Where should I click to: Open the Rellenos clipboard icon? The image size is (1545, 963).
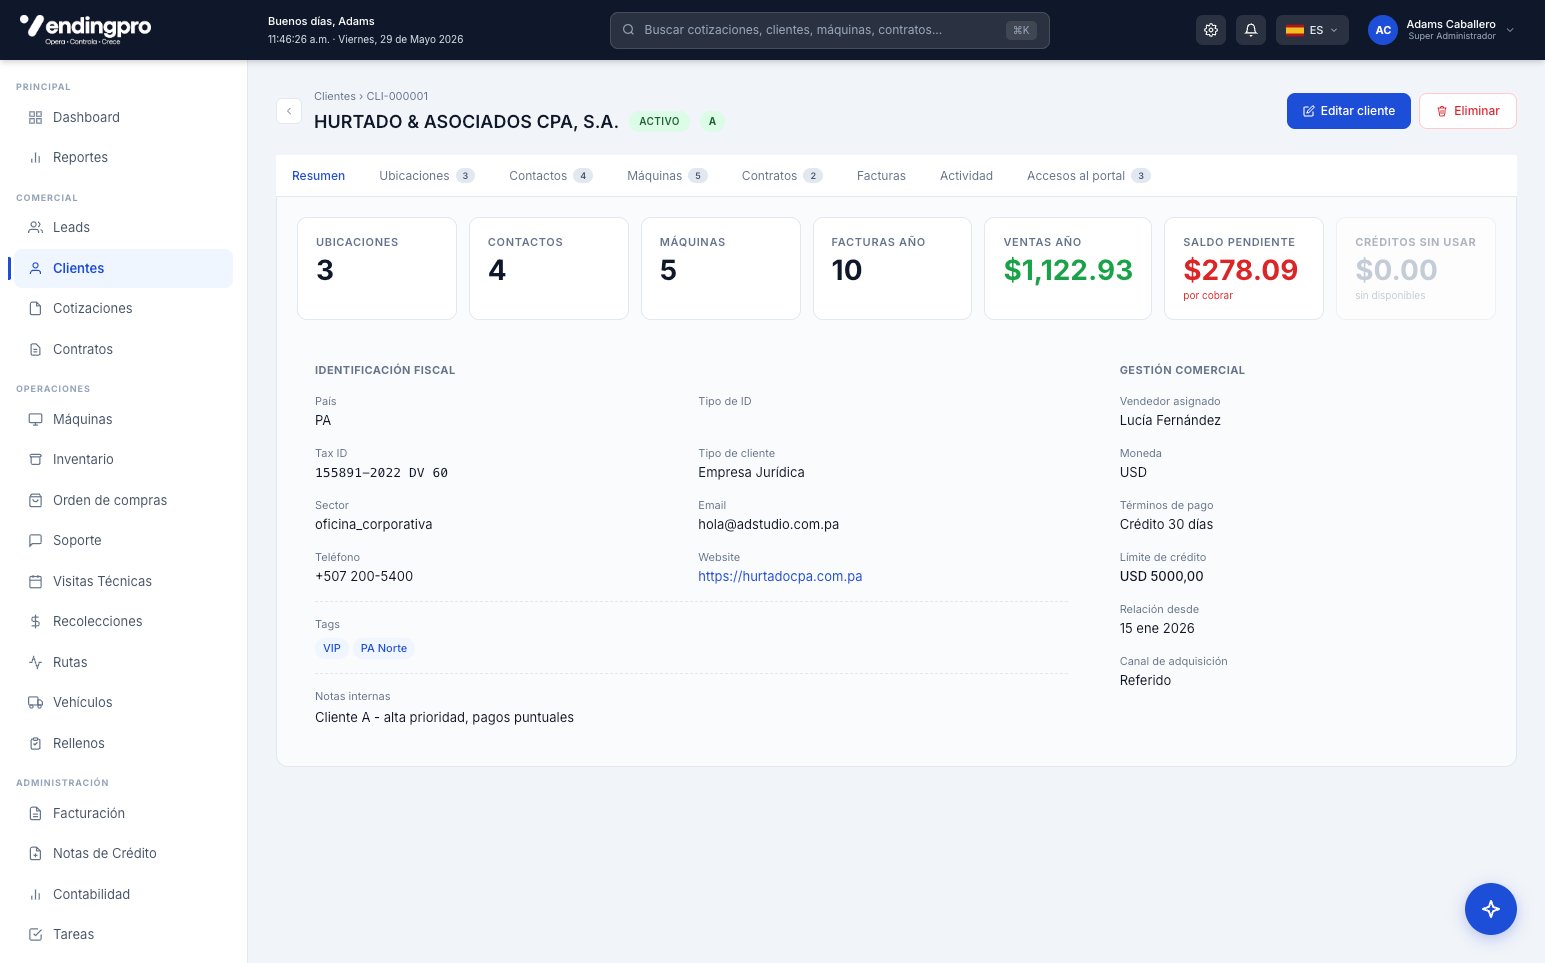tap(35, 743)
